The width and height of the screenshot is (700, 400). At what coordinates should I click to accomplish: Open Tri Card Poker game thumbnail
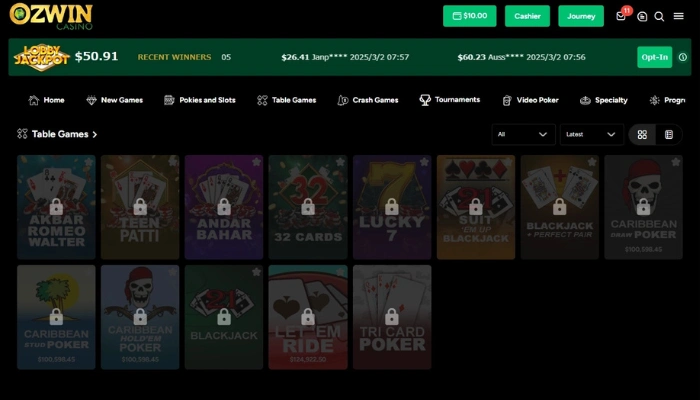[x=392, y=317]
